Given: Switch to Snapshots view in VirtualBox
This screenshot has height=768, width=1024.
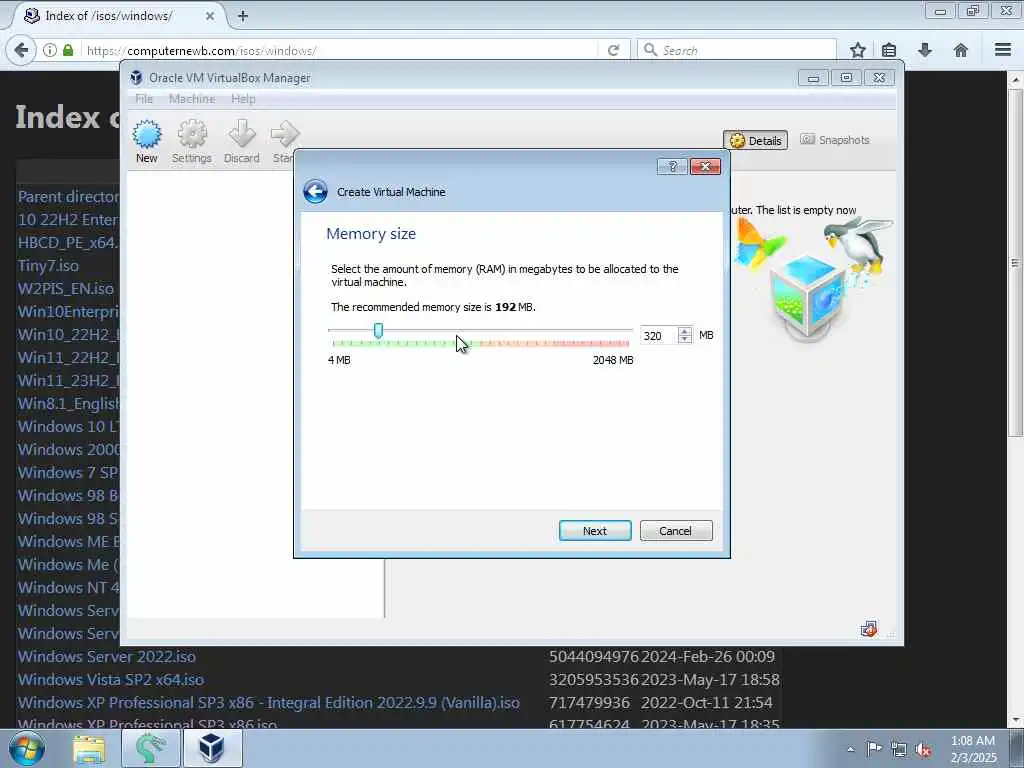Looking at the screenshot, I should 835,140.
